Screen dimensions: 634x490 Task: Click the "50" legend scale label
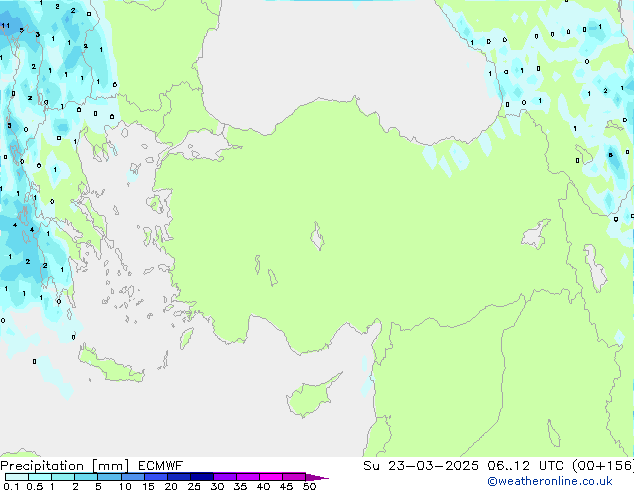[x=309, y=486]
